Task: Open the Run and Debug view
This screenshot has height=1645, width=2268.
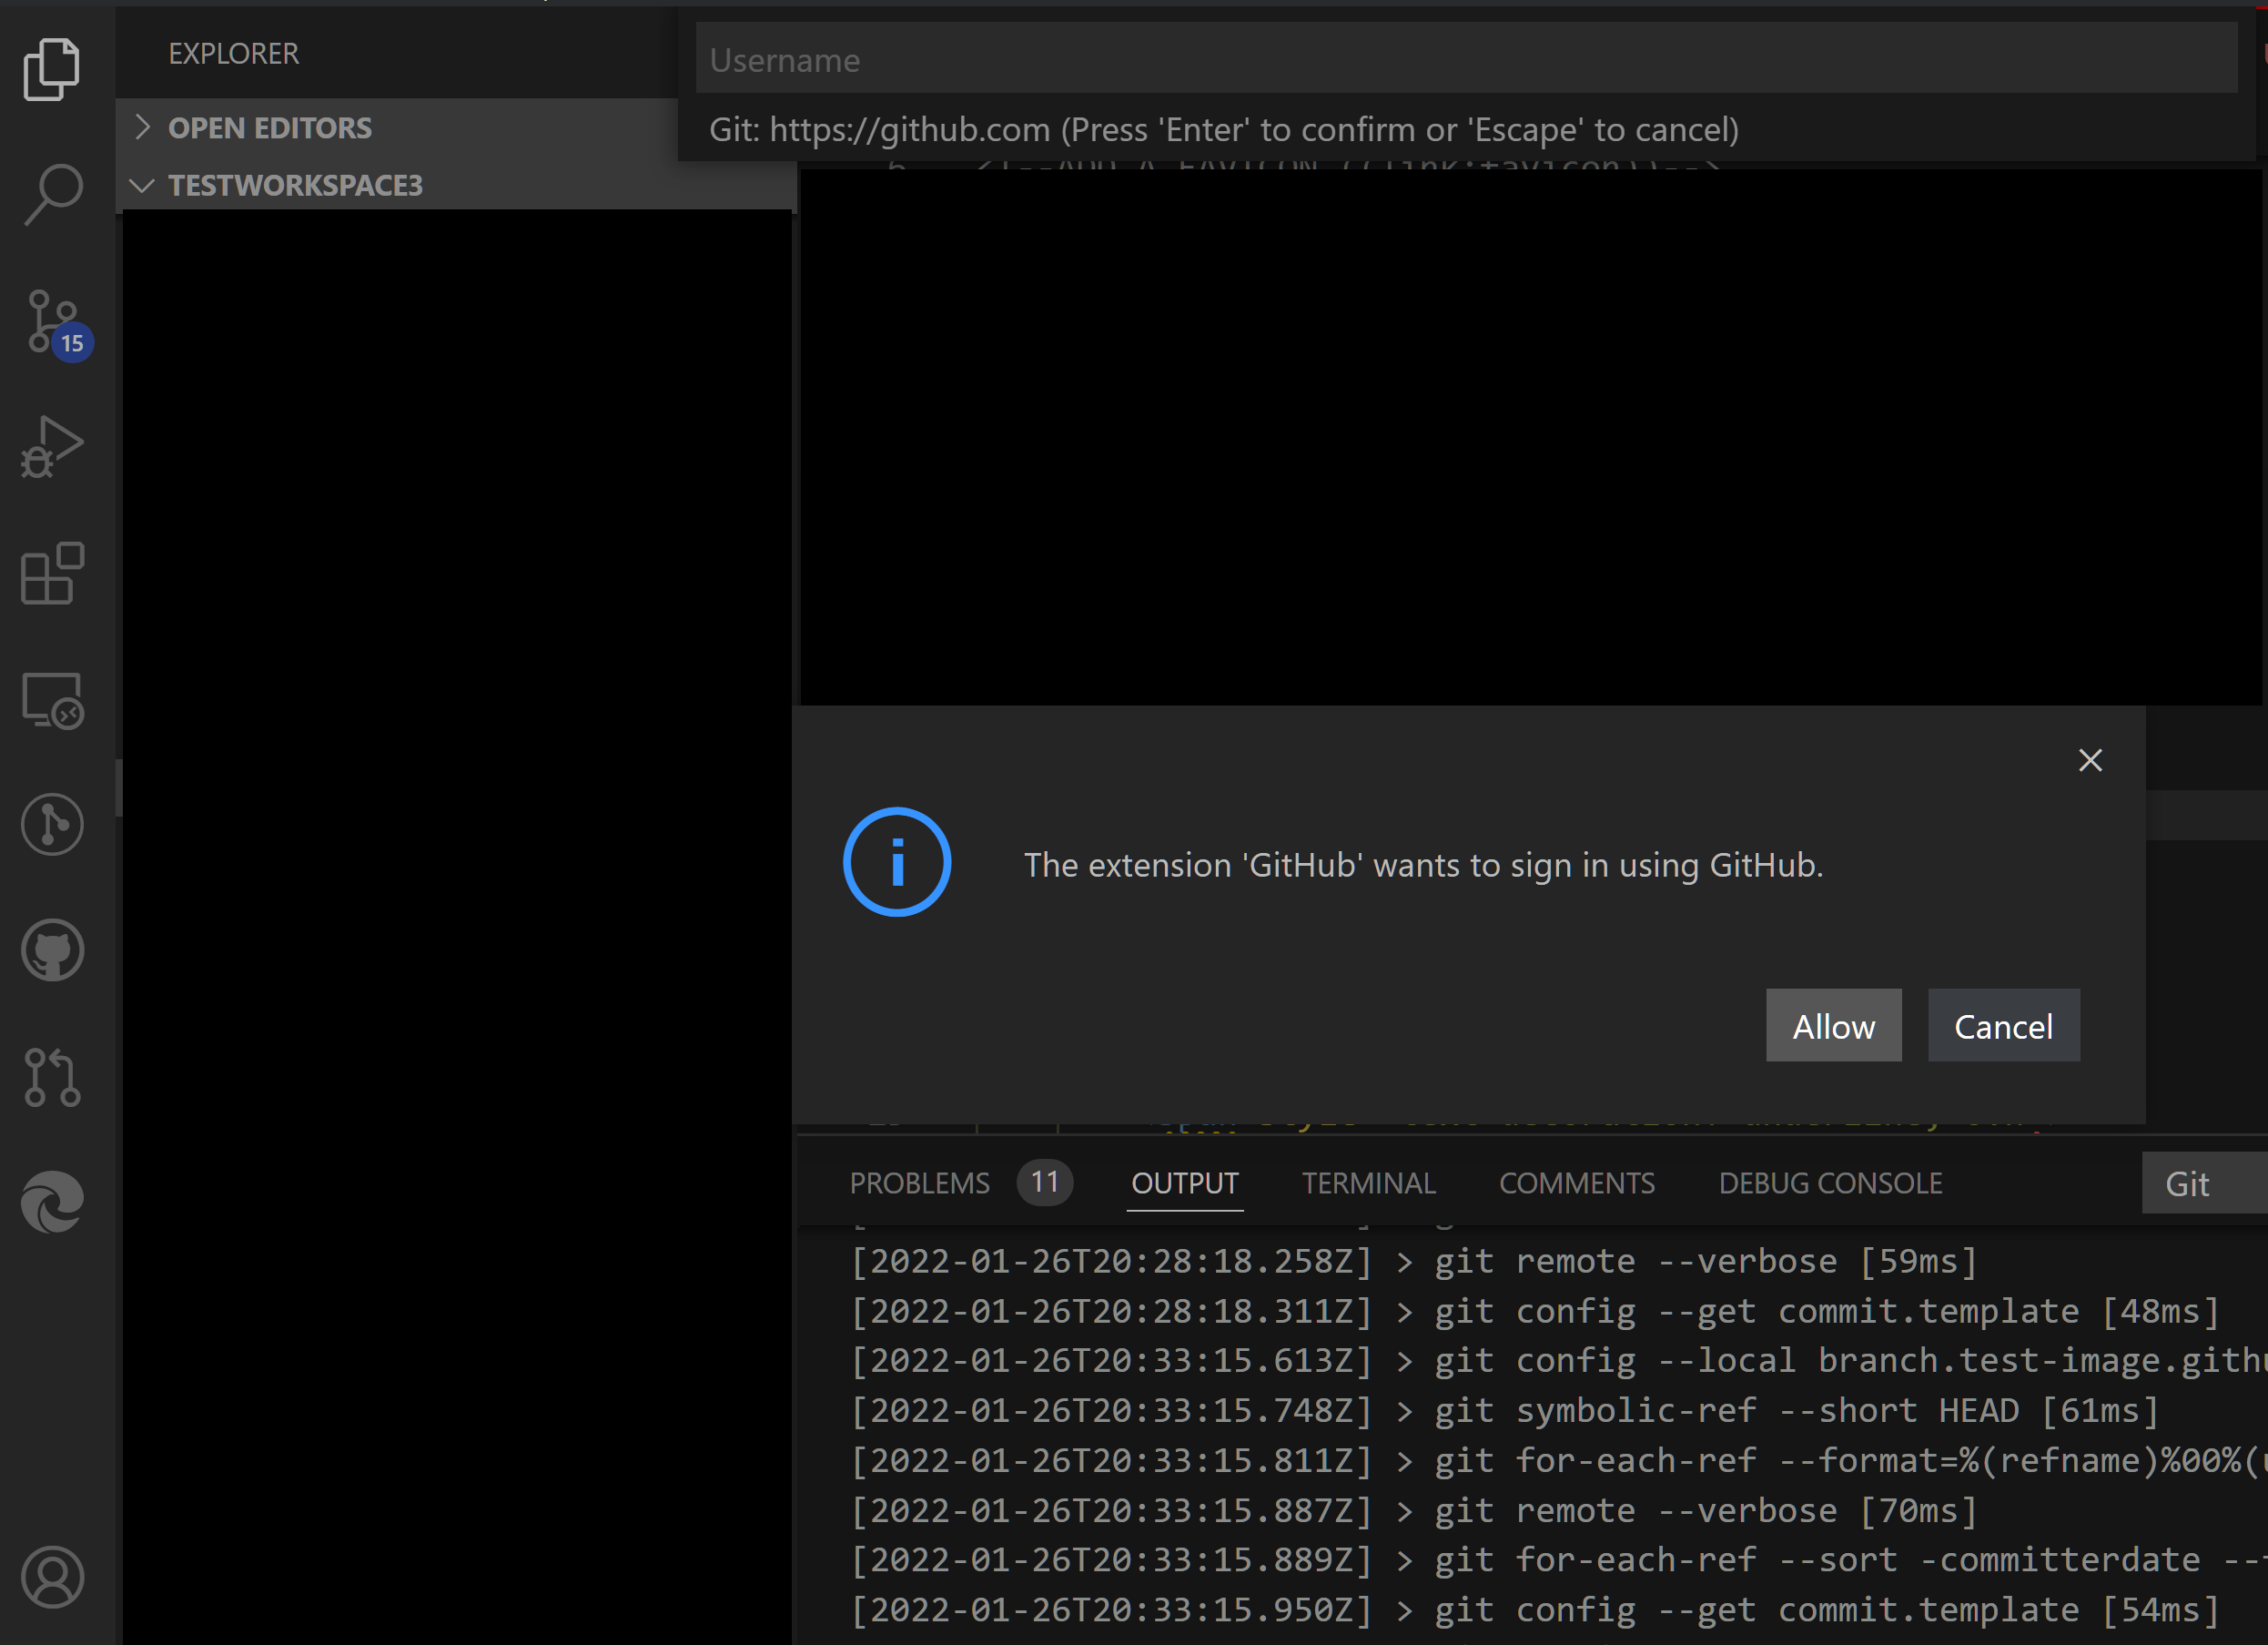Action: click(x=52, y=447)
